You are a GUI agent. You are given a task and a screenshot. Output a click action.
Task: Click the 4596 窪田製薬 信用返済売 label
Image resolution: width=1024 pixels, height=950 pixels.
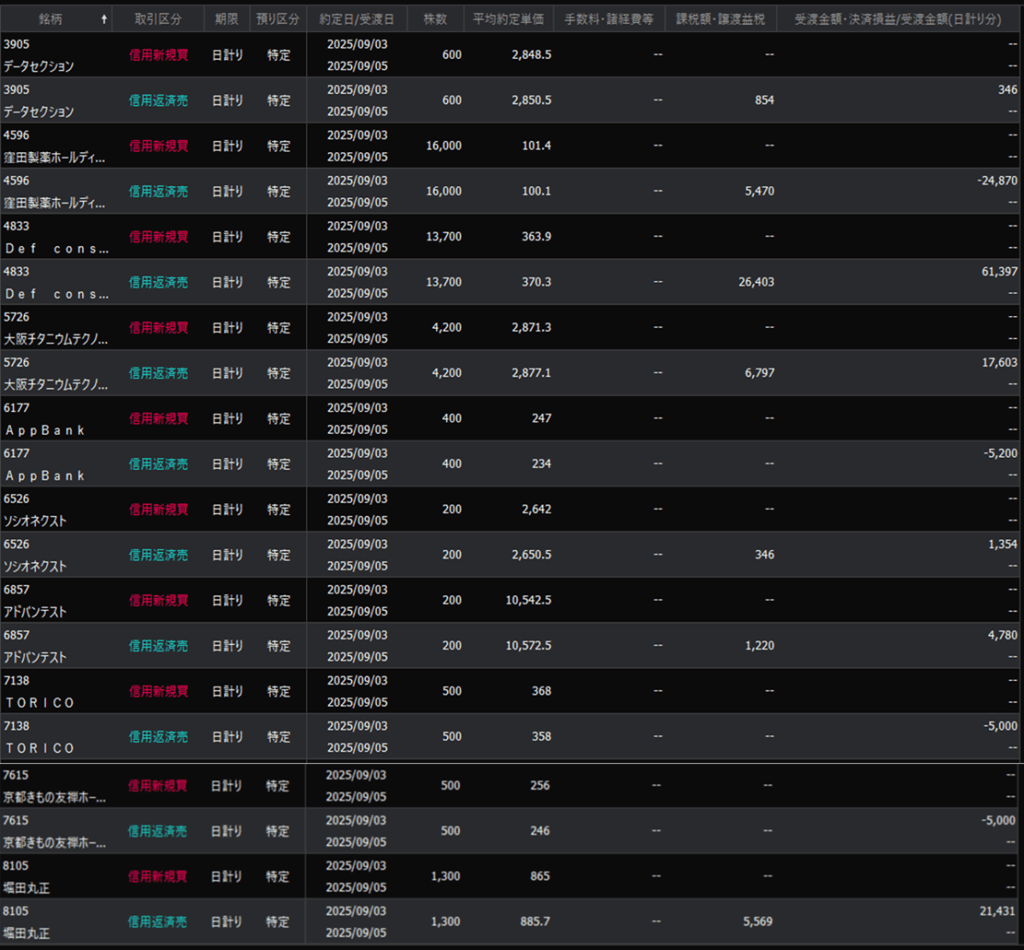[158, 191]
